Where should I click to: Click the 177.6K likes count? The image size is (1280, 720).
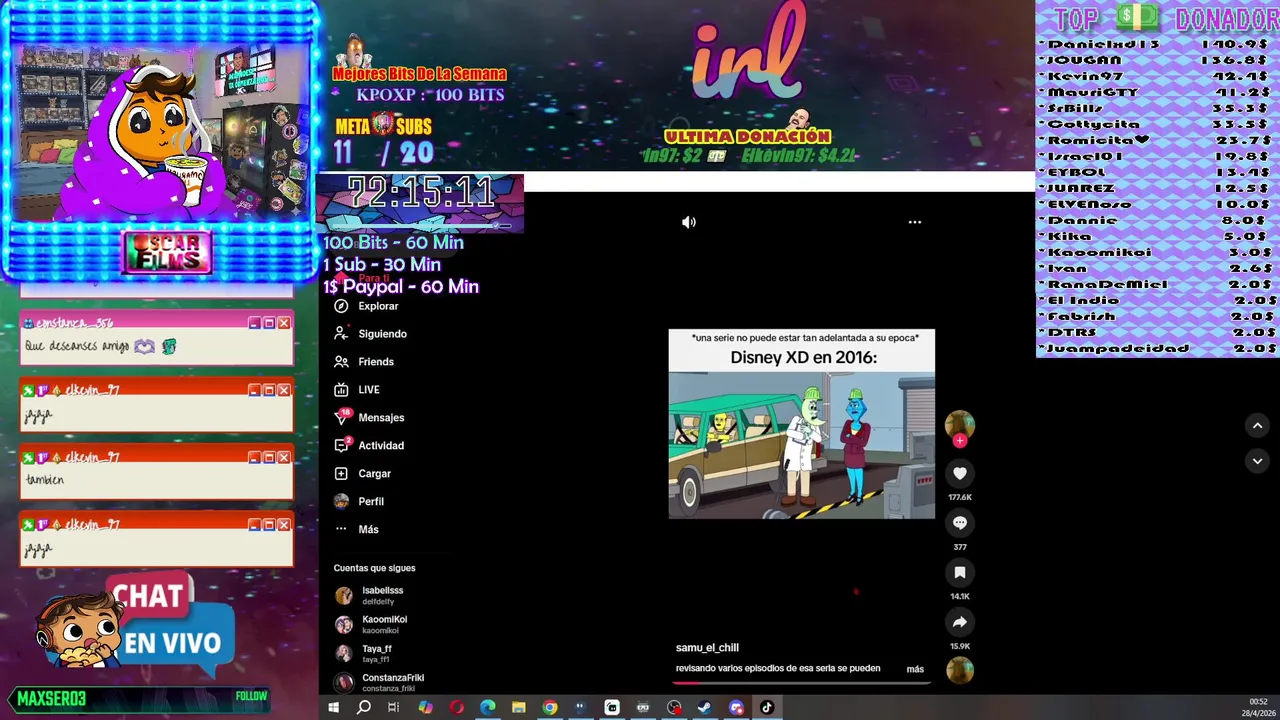(960, 497)
